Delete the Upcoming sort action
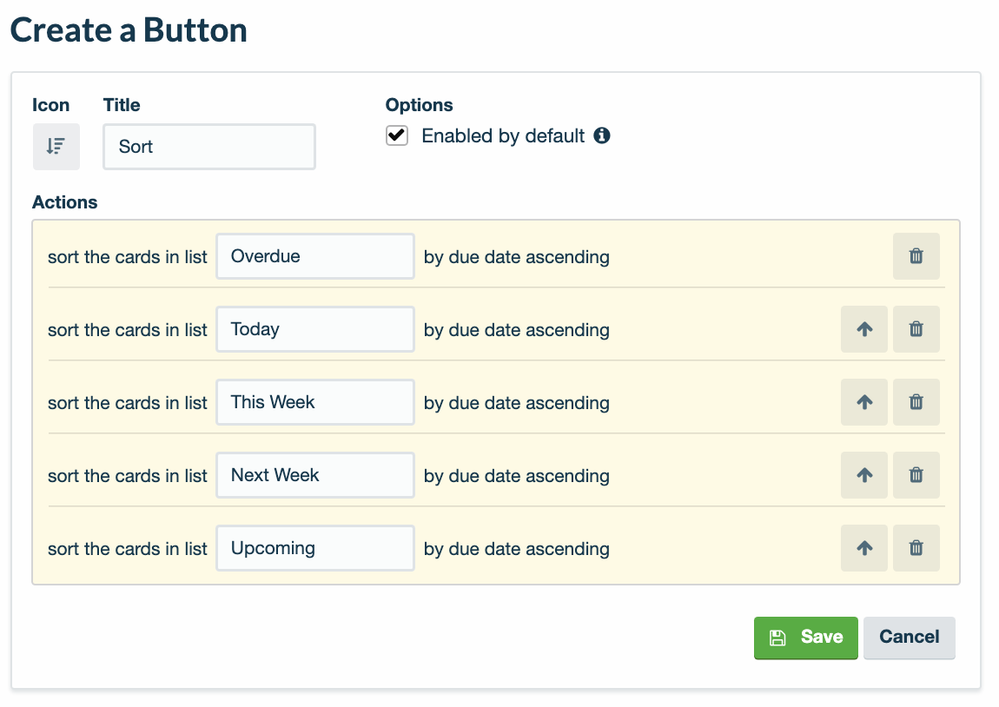The height and width of the screenshot is (707, 999). (x=916, y=548)
